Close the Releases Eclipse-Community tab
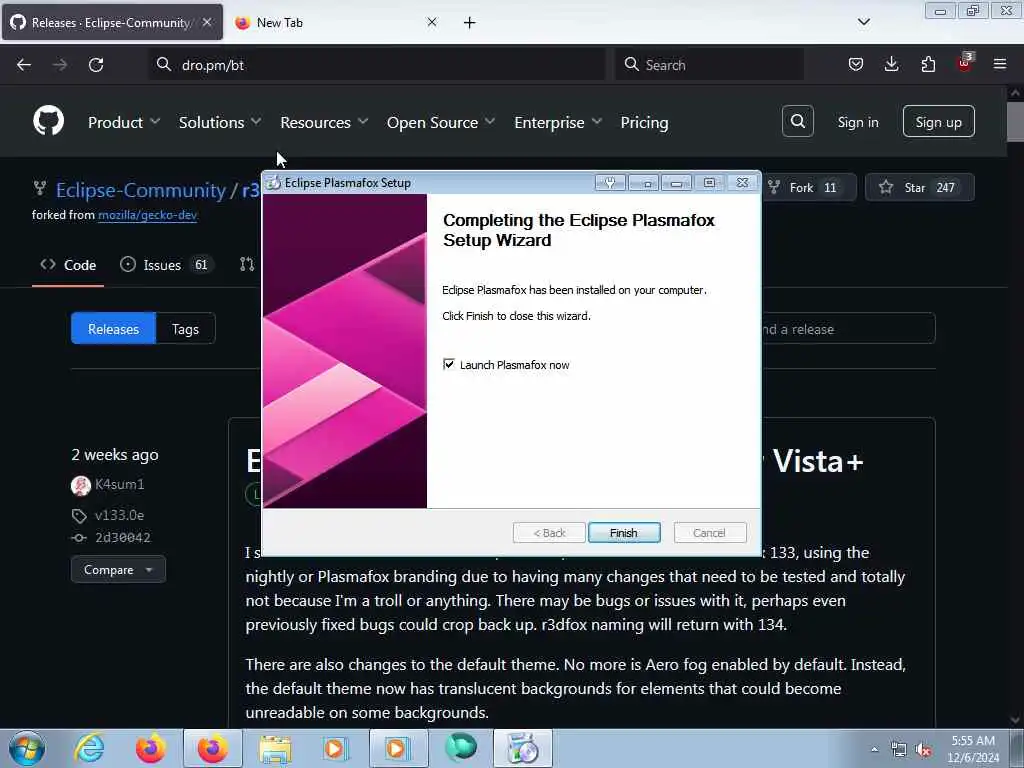Viewport: 1024px width, 768px height. [207, 22]
